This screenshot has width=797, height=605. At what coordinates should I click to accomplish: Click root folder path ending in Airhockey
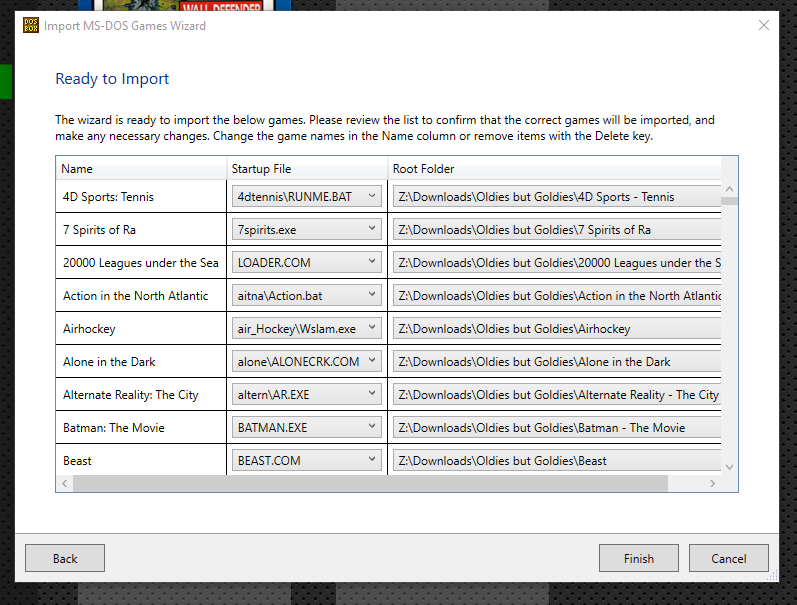(557, 328)
